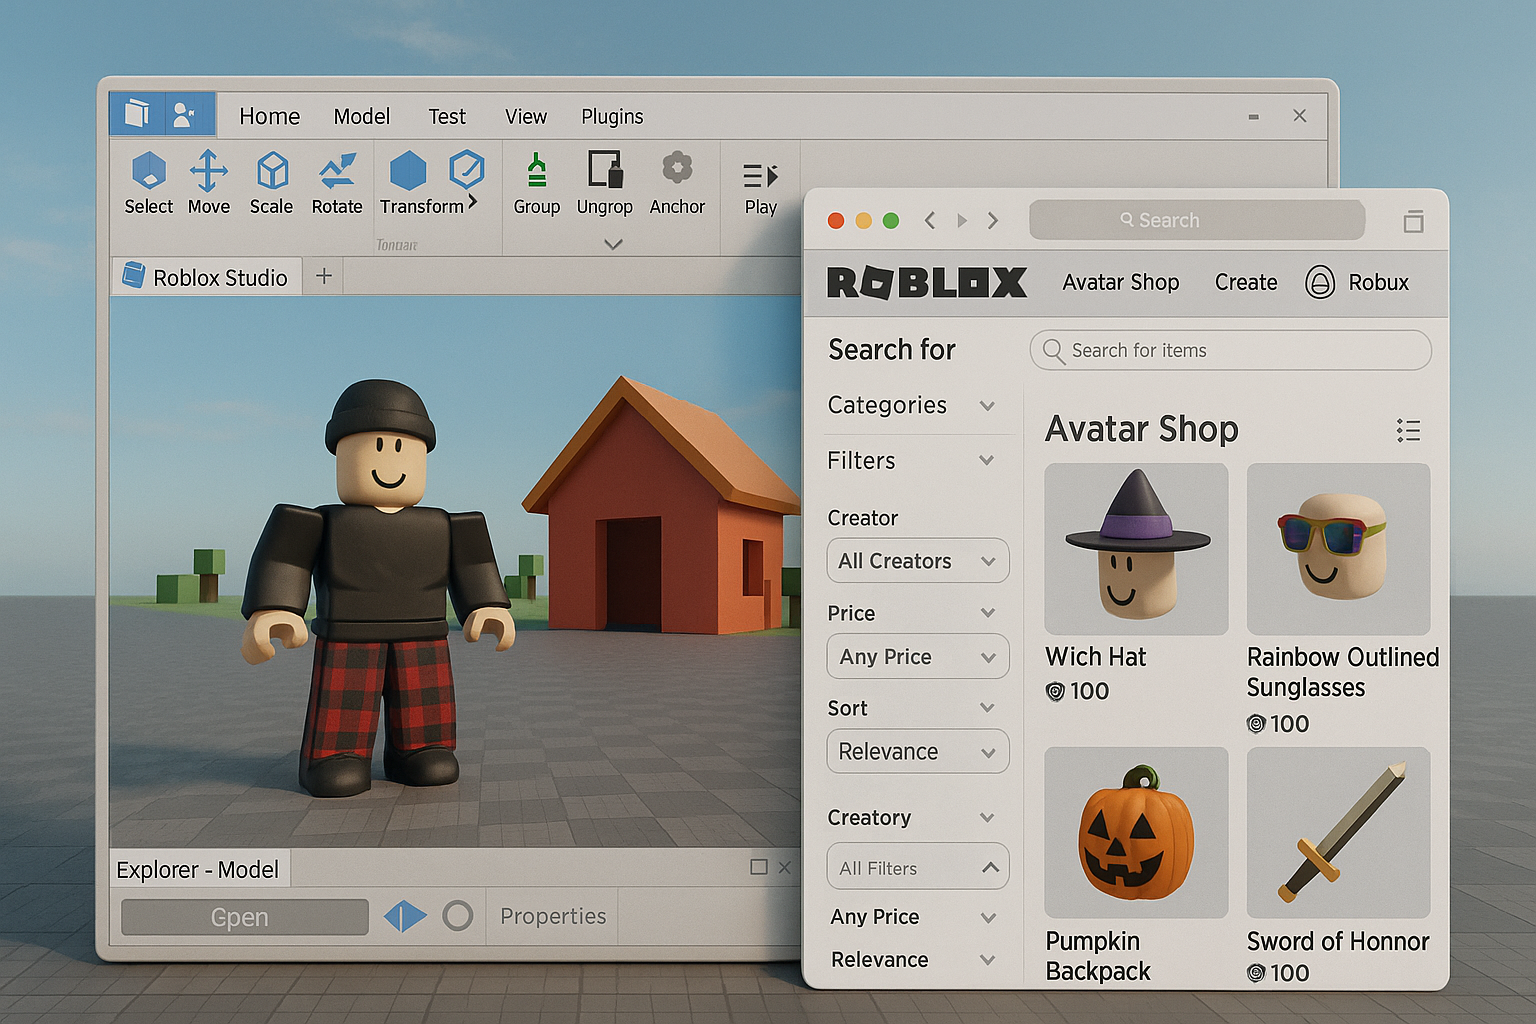Screen dimensions: 1536x1024
Task: Open the Avatar Shop nav link
Action: (1121, 283)
